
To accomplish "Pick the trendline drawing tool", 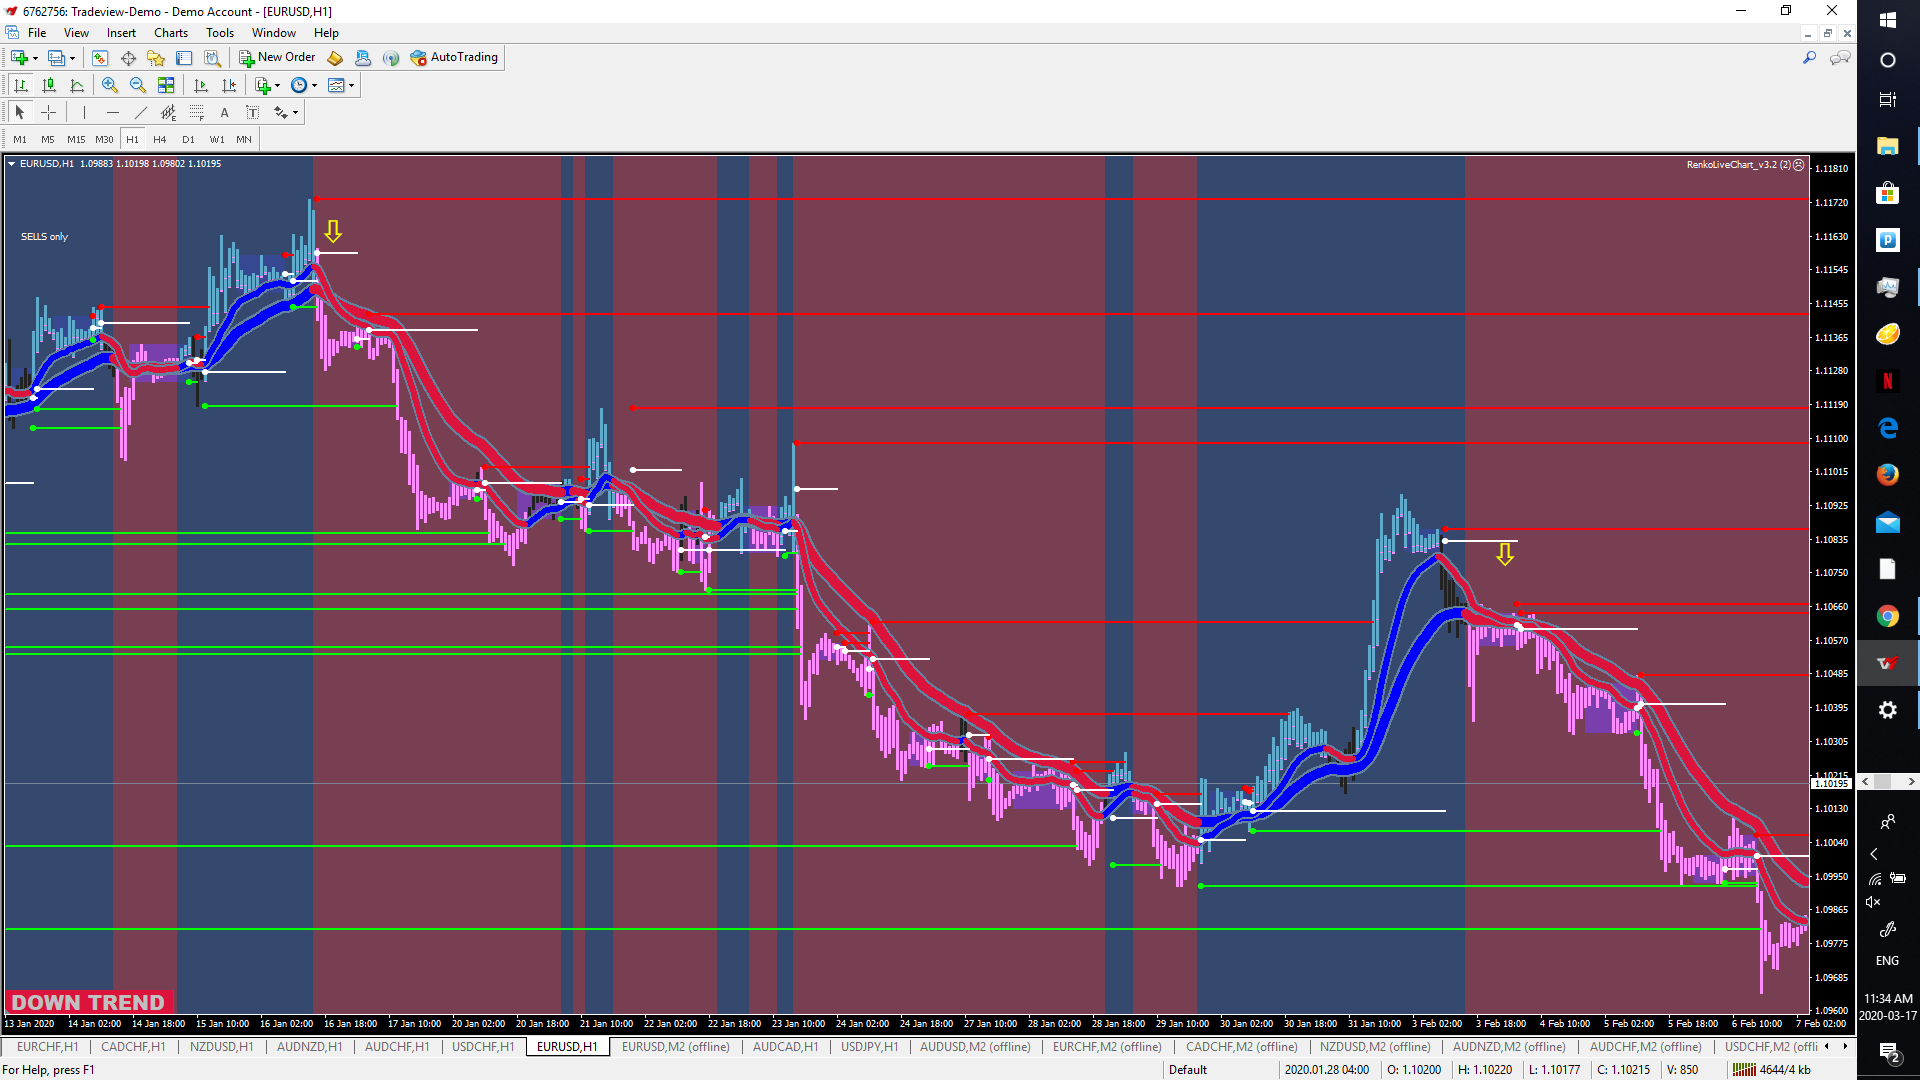I will coord(140,112).
